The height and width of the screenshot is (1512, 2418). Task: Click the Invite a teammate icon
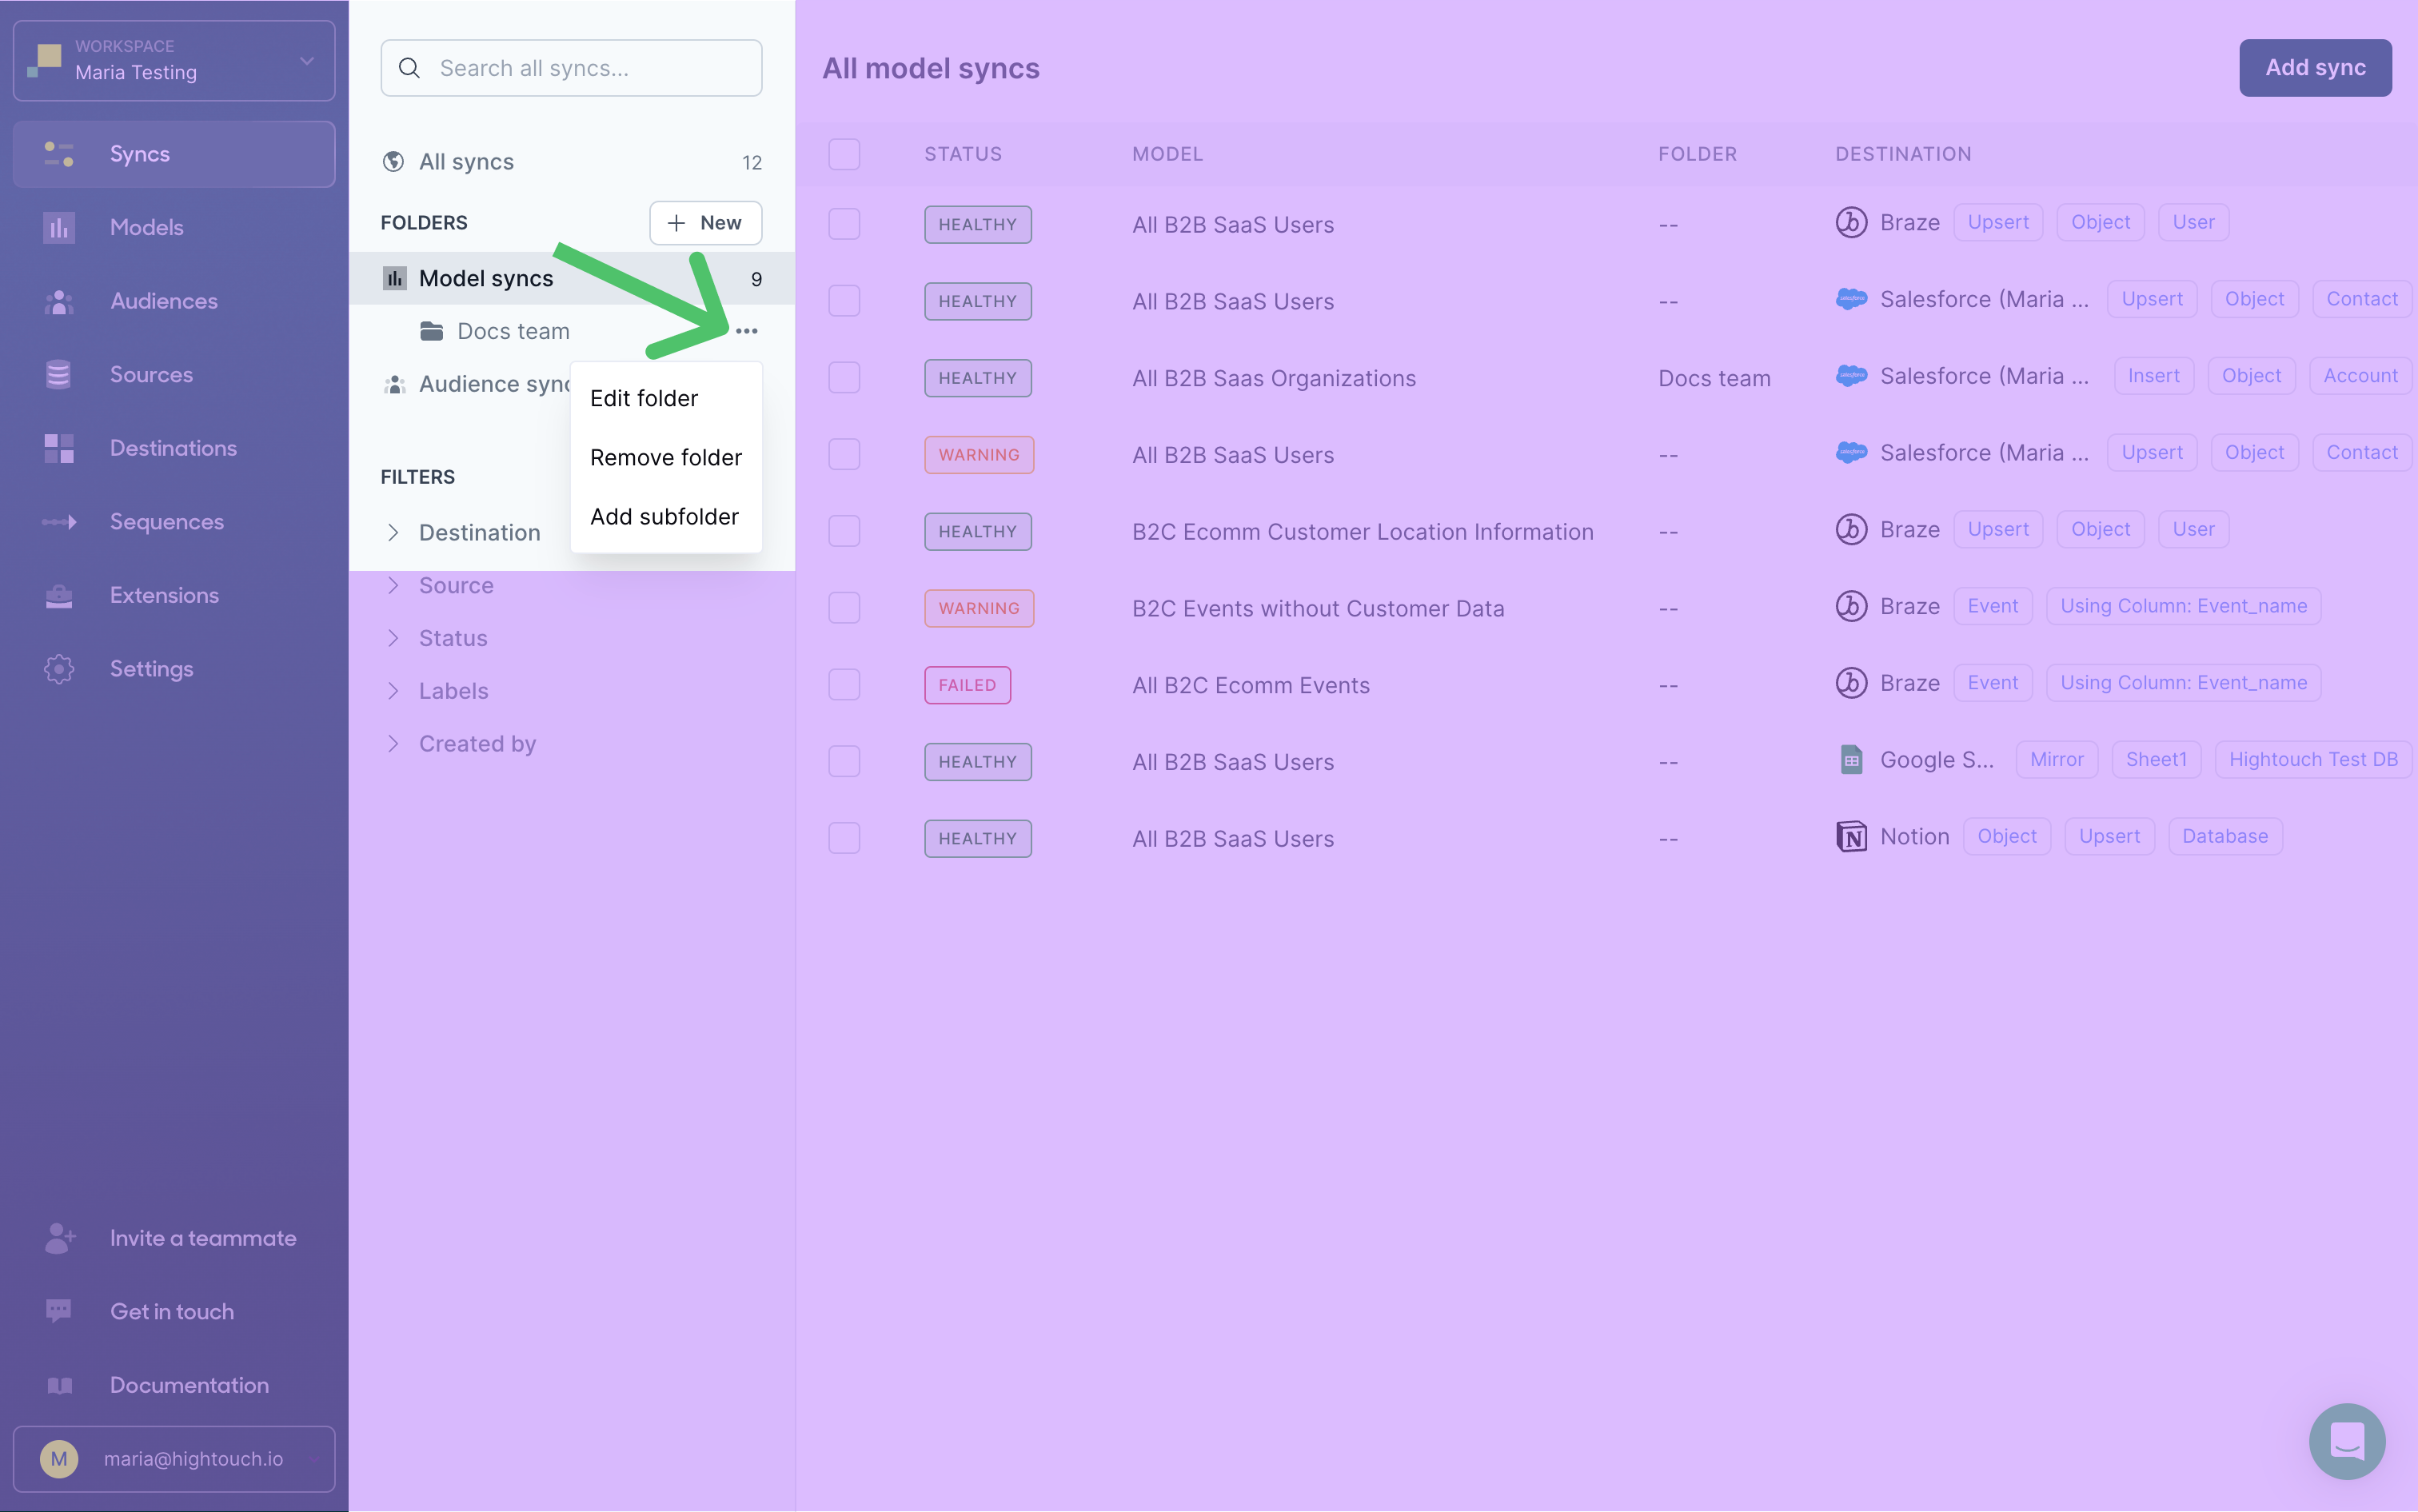coord(59,1238)
